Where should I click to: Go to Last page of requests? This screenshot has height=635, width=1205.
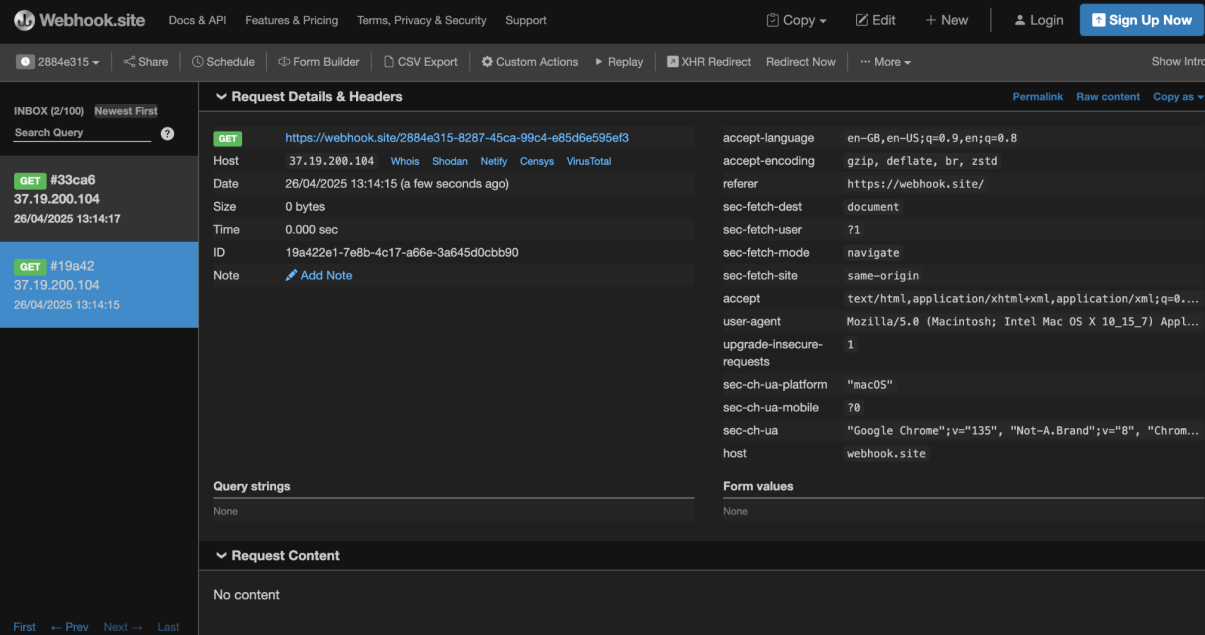click(x=168, y=627)
